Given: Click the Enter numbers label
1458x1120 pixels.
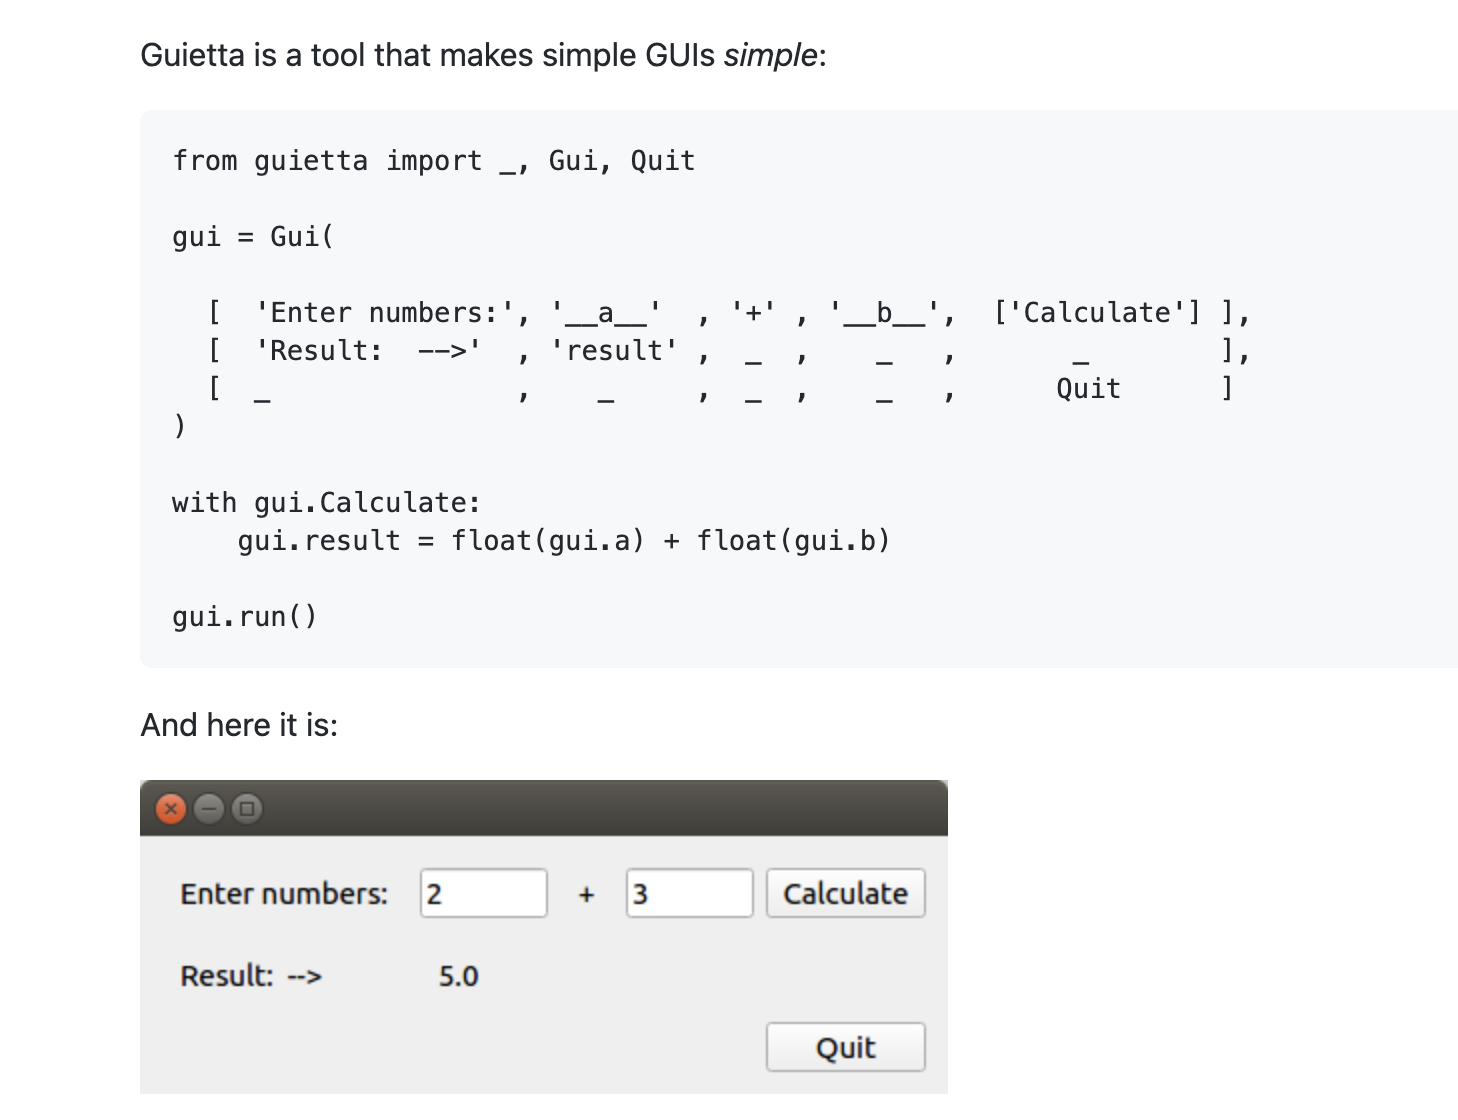Looking at the screenshot, I should [x=284, y=893].
